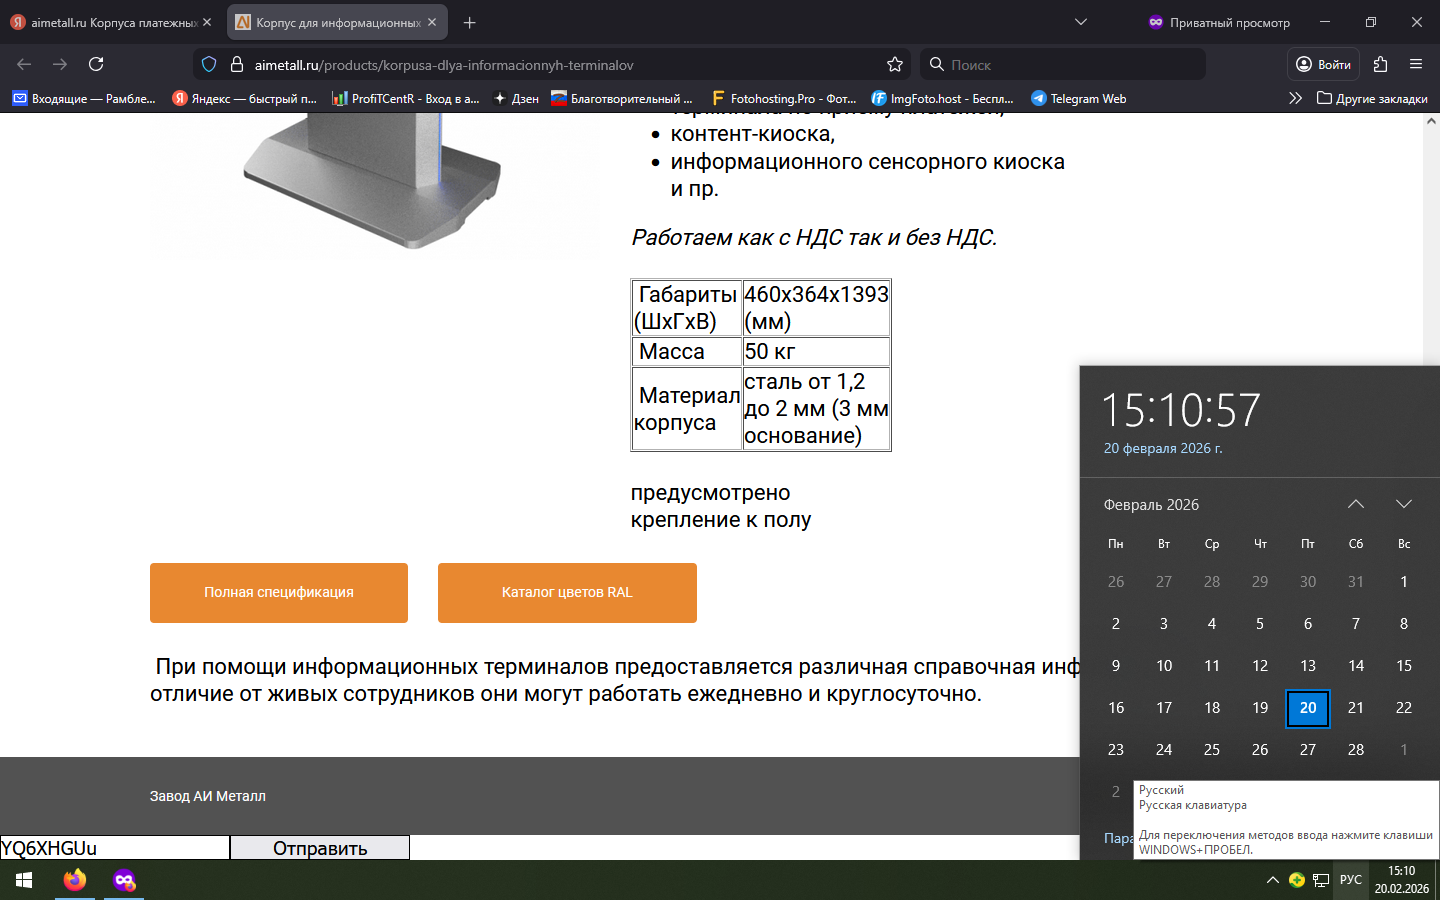Click the Каталог цветов RAL button
This screenshot has height=900, width=1440.
[567, 592]
